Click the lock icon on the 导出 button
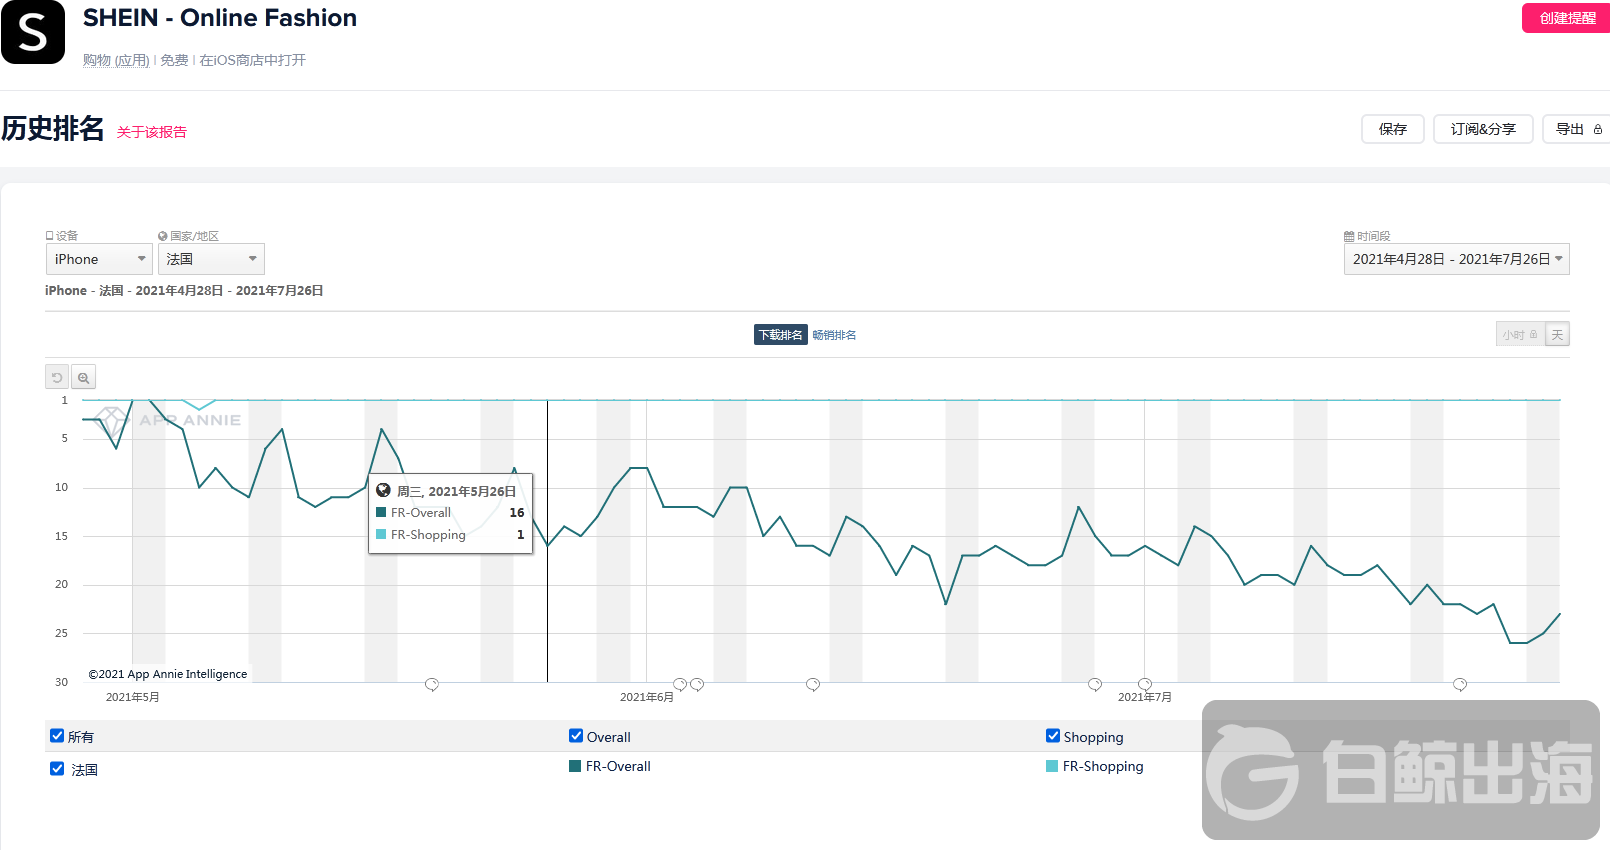 pyautogui.click(x=1598, y=129)
